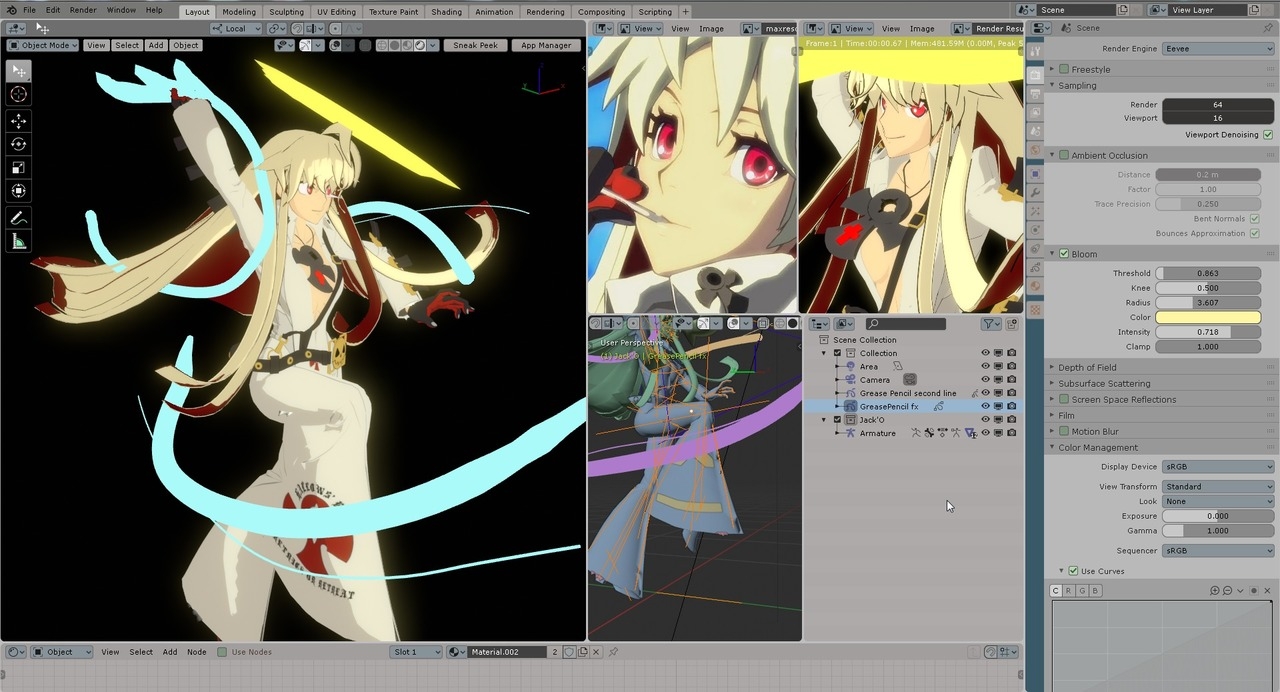
Task: Click the Sneak Peek button
Action: click(475, 45)
